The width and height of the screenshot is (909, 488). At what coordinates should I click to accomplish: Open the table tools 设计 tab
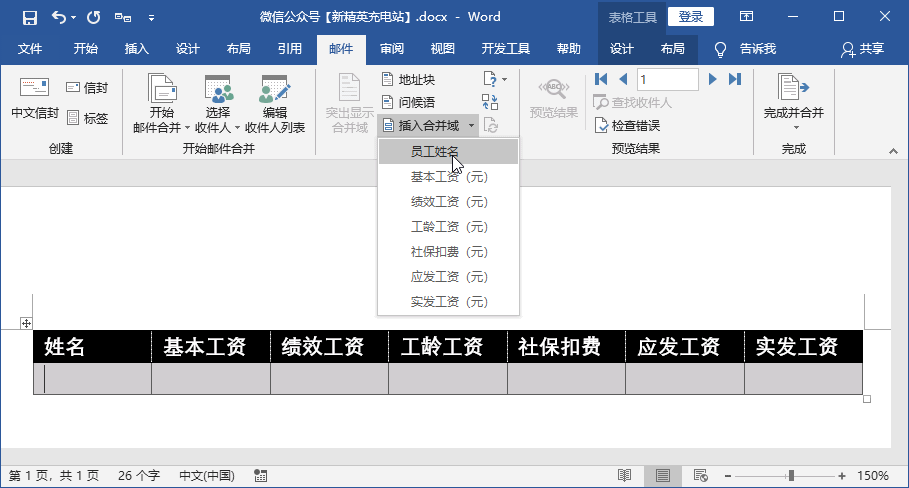click(621, 49)
